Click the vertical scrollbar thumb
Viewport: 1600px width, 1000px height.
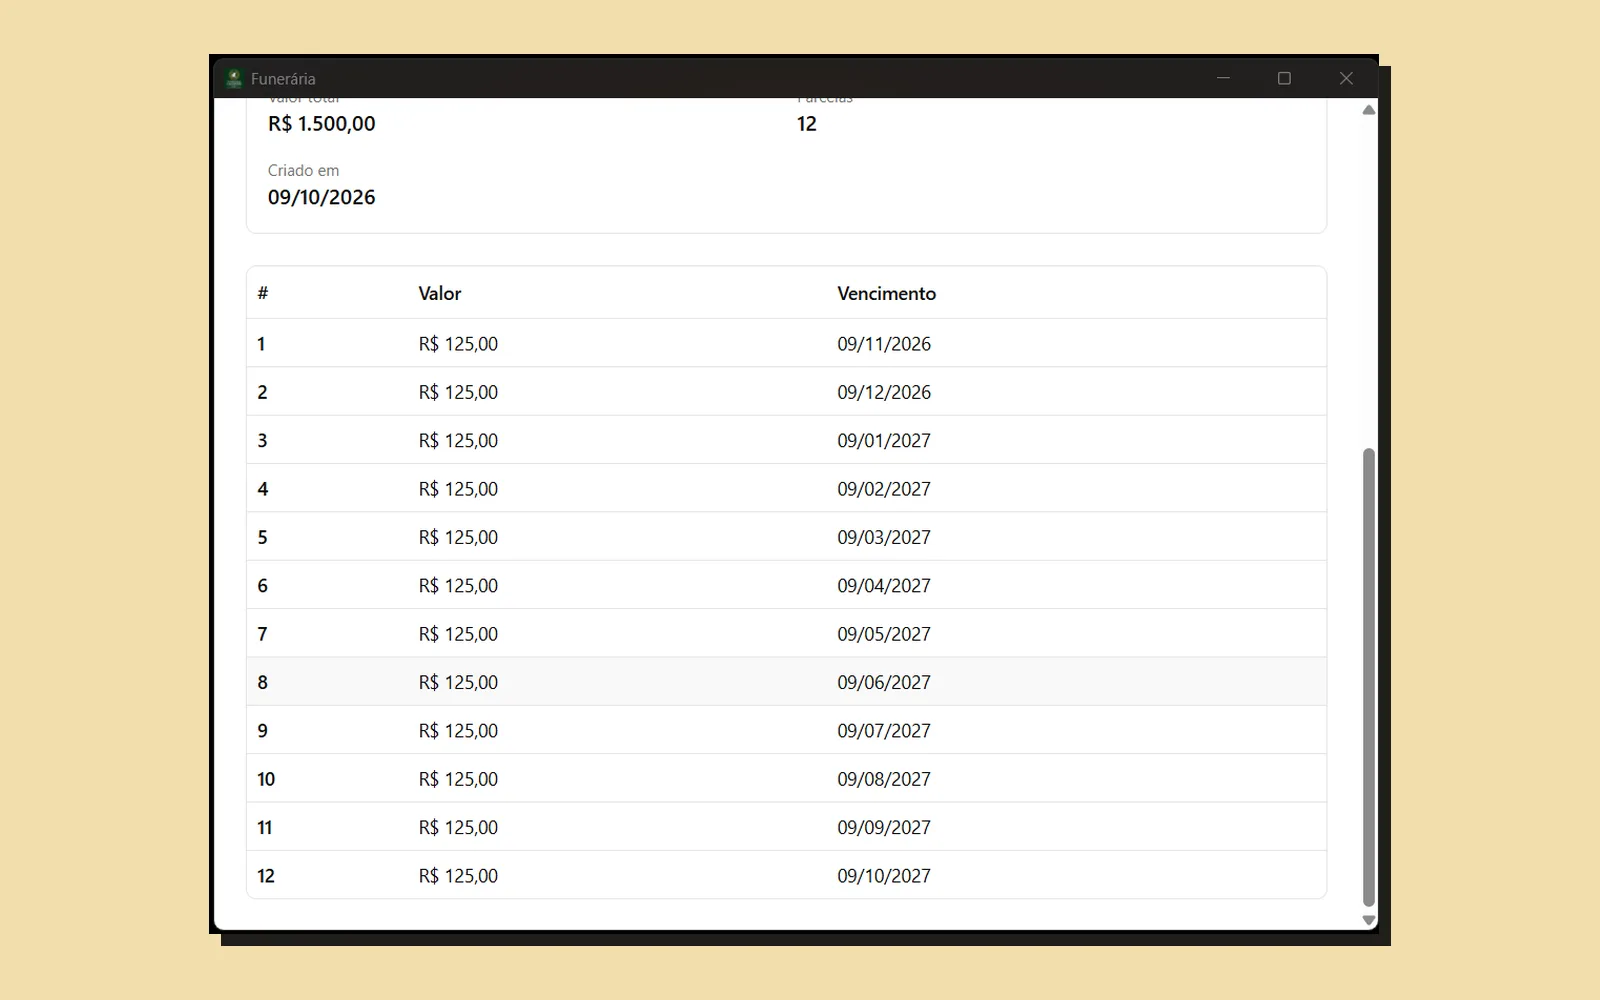pos(1369,677)
